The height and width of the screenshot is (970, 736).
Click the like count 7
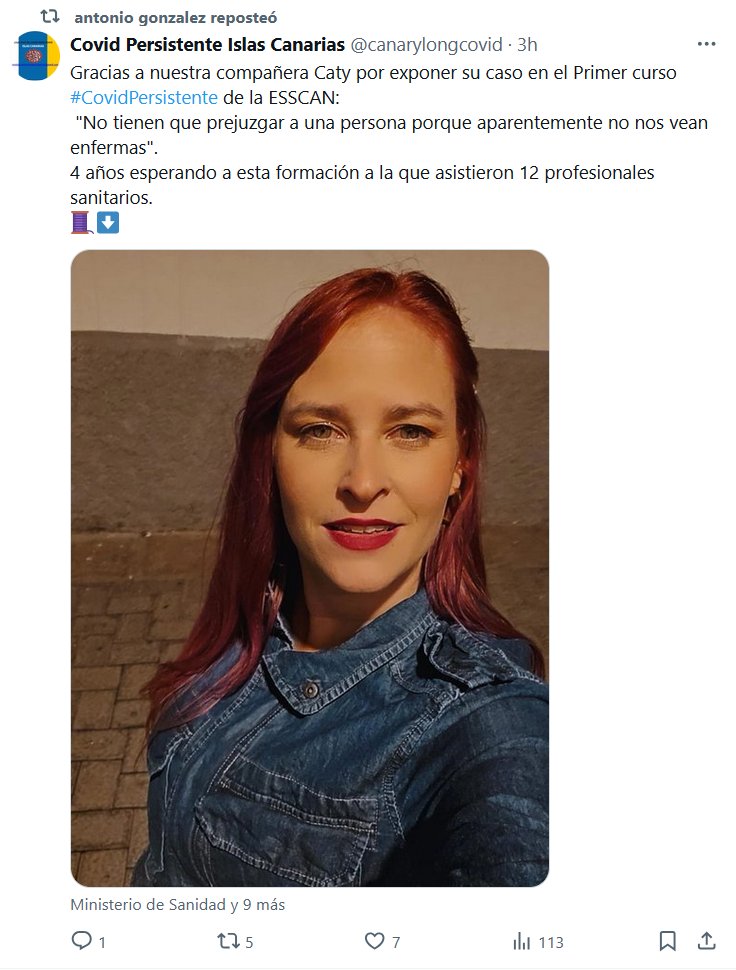tap(396, 942)
